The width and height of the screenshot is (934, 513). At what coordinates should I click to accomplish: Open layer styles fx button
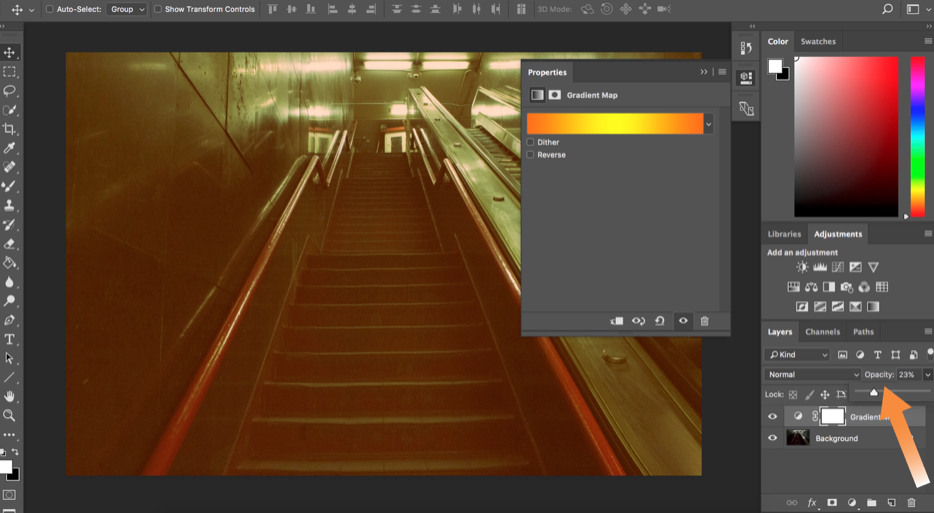[x=812, y=502]
